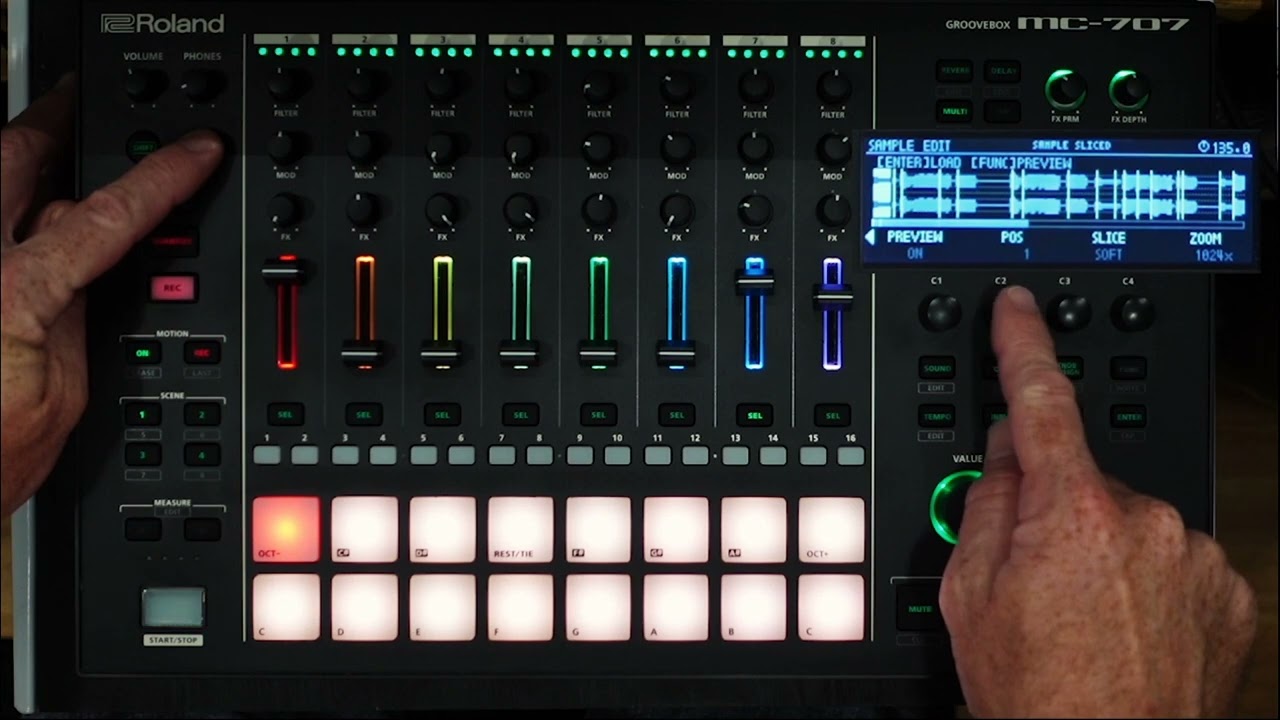Toggle track 3 SEL button
The image size is (1280, 720).
pos(442,414)
